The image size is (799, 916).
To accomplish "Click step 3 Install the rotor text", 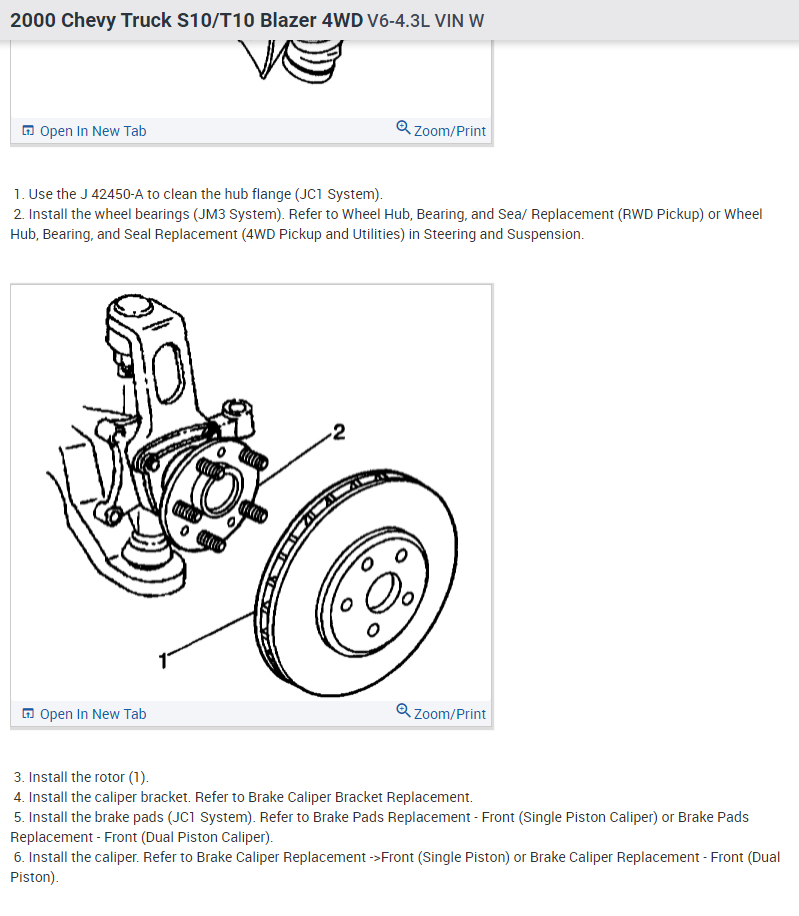I will (x=81, y=777).
